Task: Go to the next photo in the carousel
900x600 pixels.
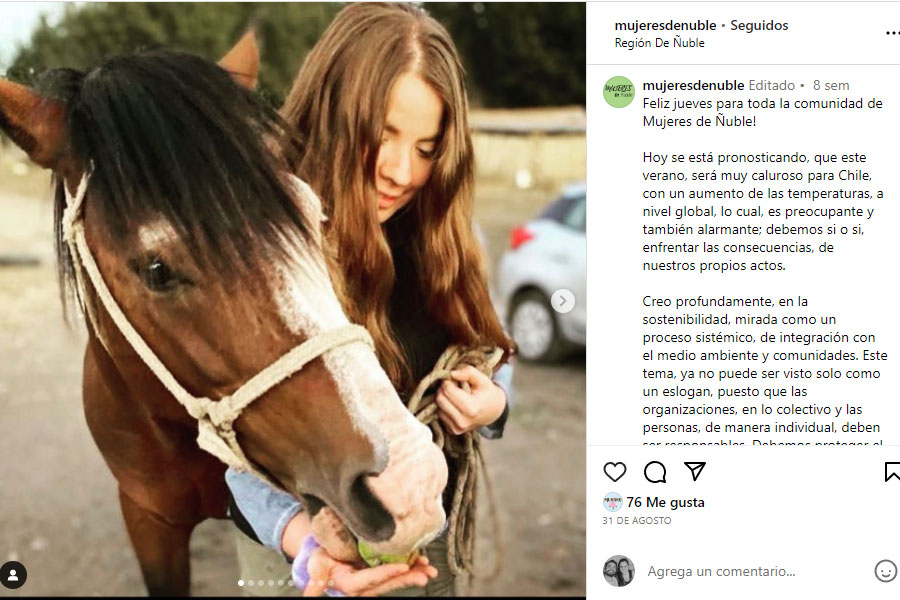Action: 563,300
